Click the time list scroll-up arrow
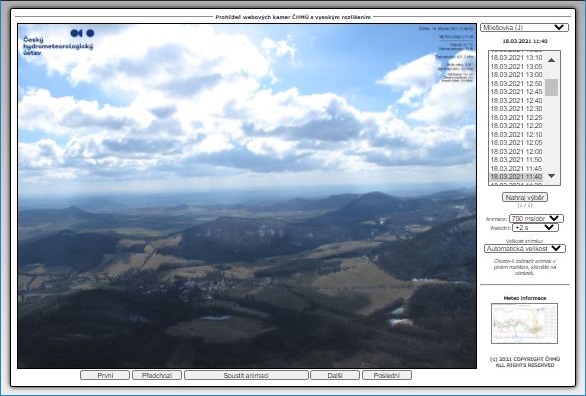Image resolution: width=586 pixels, height=396 pixels. pyautogui.click(x=552, y=60)
